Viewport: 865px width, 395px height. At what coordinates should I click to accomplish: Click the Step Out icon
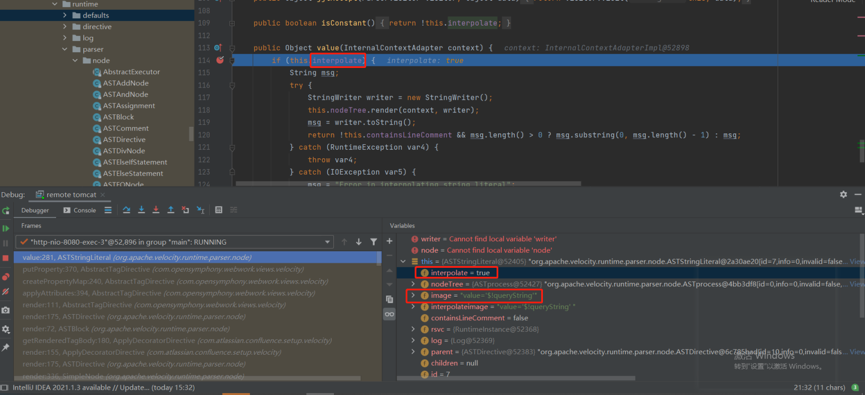pos(171,210)
